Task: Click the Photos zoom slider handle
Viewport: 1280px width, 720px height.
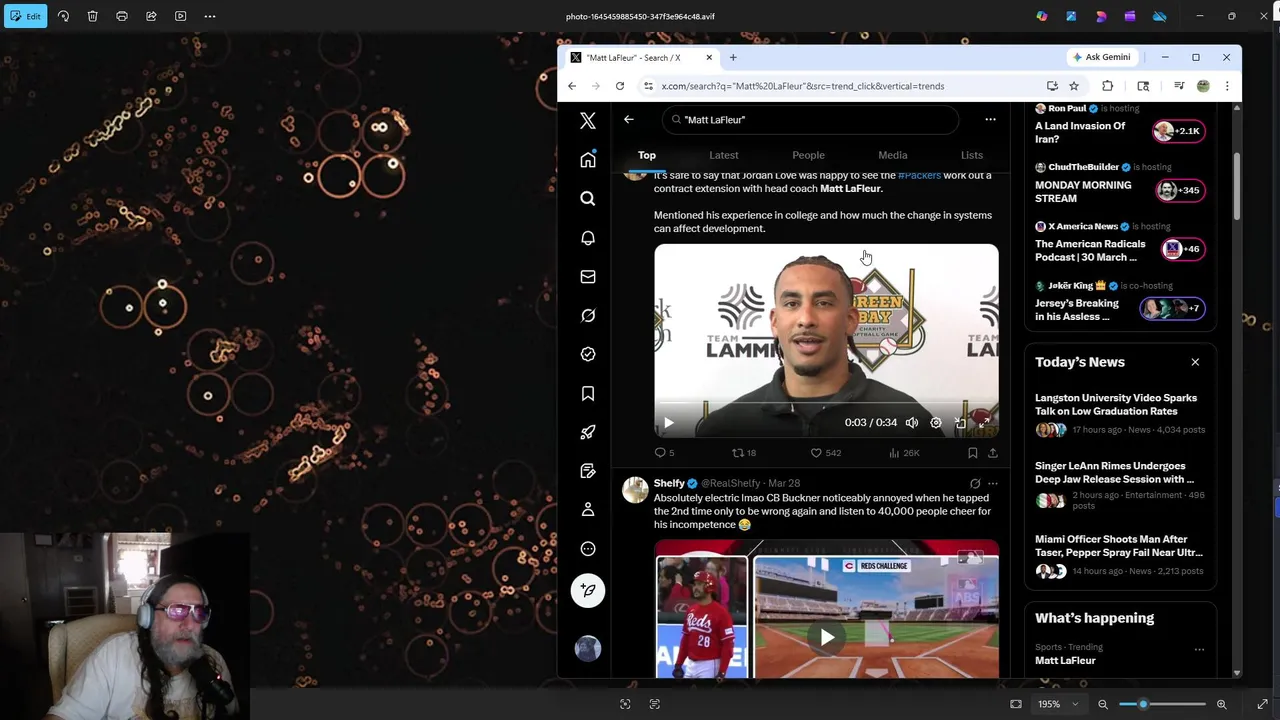Action: click(1143, 704)
